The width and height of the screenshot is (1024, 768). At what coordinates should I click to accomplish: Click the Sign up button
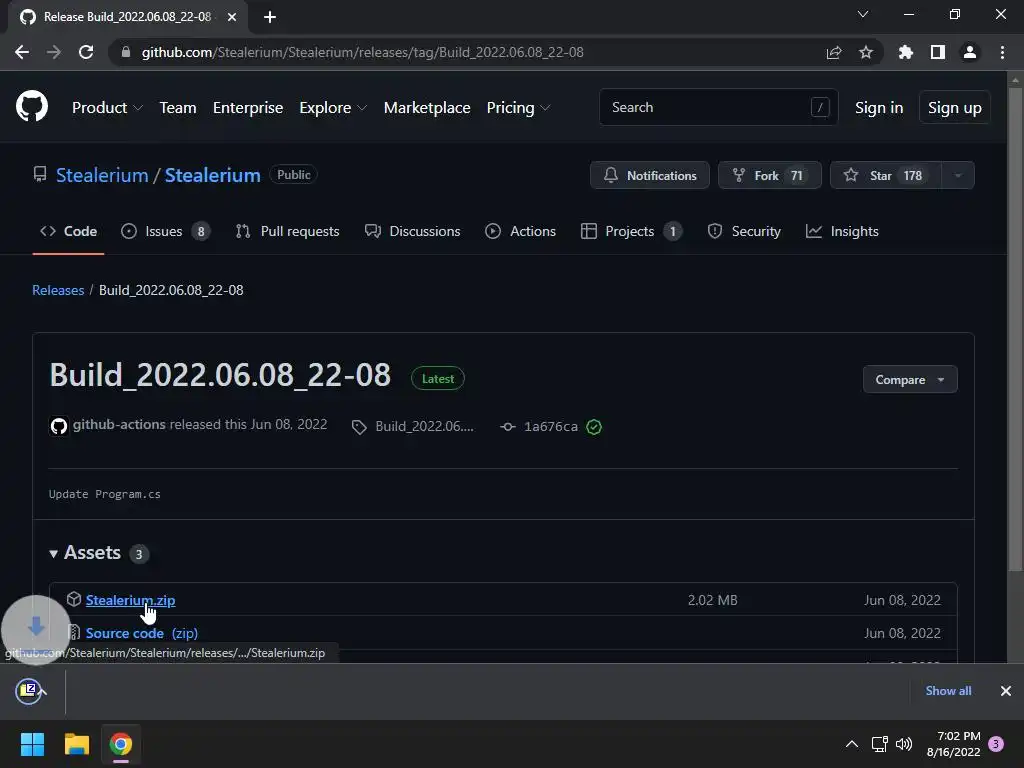tap(955, 108)
